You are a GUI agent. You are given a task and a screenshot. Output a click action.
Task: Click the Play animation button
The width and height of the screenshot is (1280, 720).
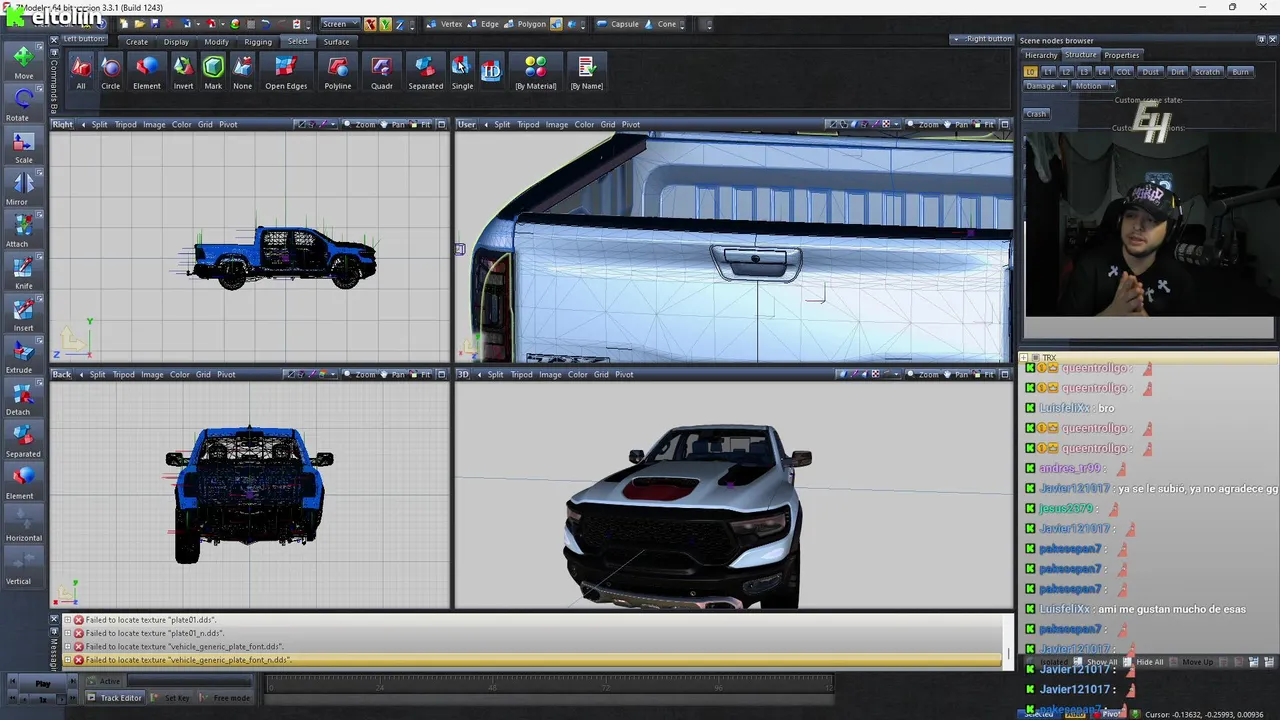click(43, 684)
